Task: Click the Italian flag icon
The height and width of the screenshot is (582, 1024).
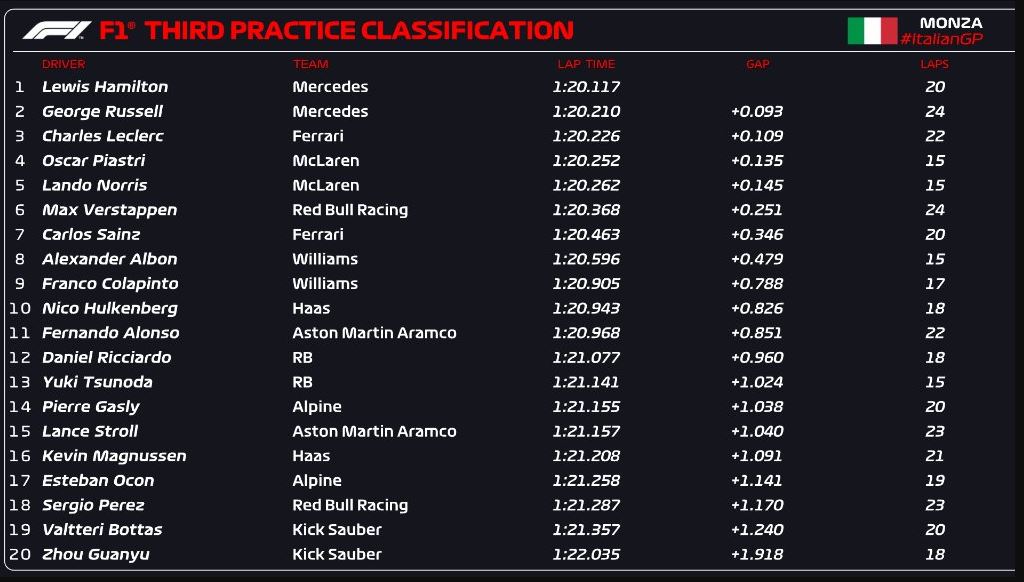Action: coord(872,31)
